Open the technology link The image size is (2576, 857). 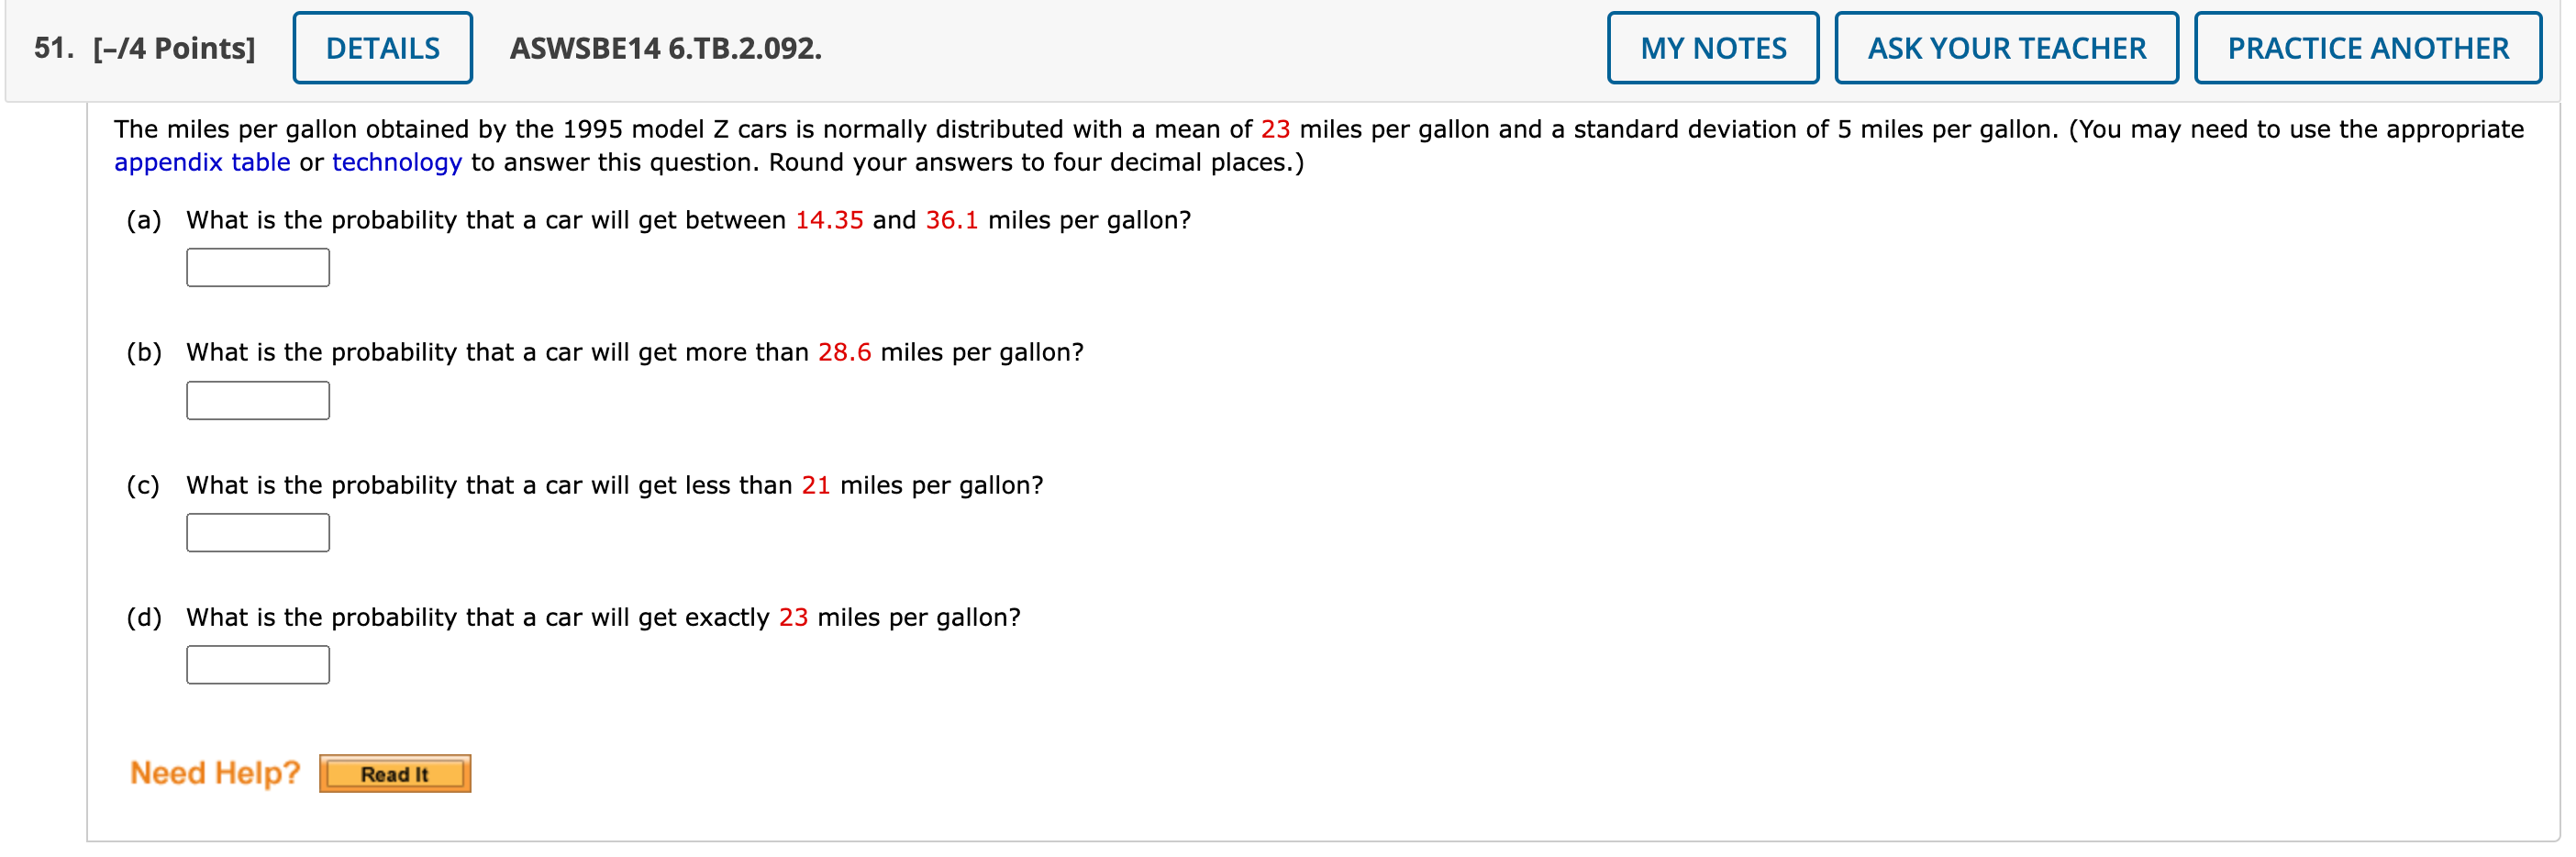396,162
